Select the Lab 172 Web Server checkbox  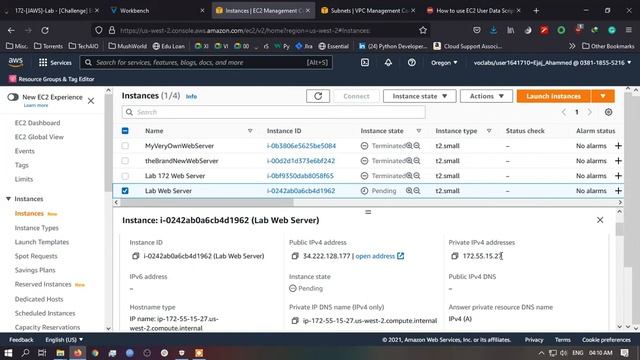click(x=125, y=176)
